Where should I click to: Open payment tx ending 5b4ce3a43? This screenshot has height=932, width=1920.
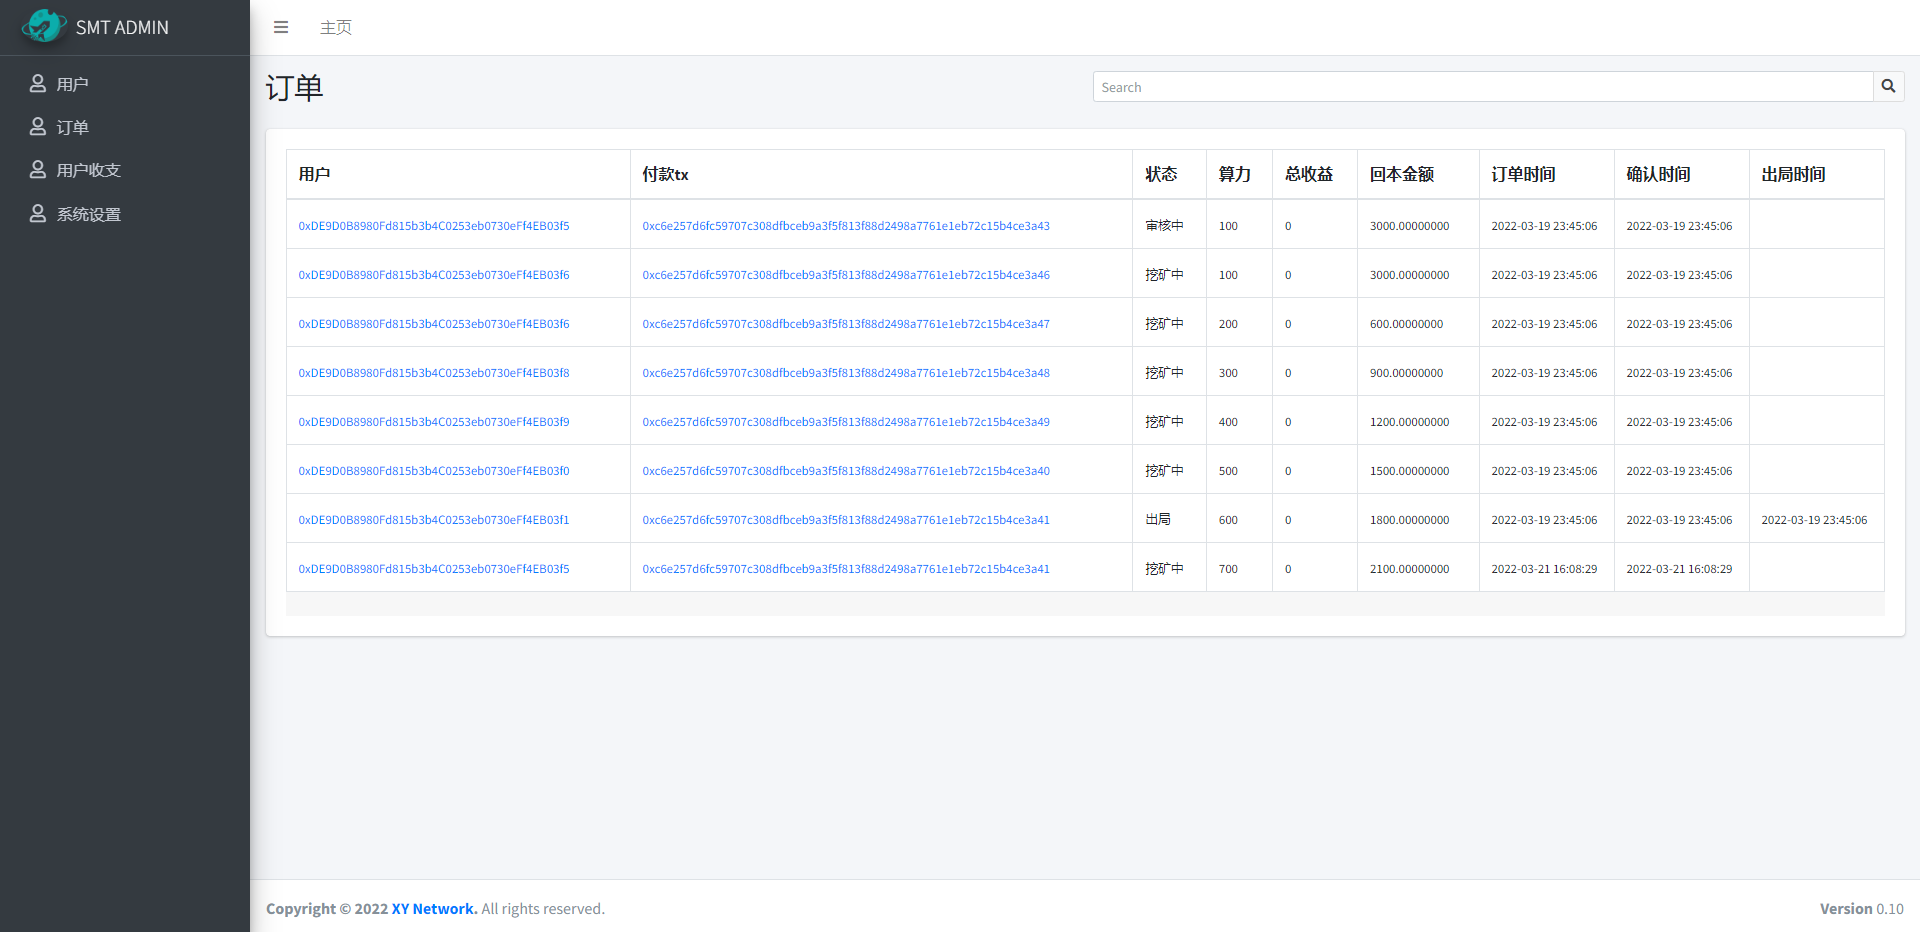845,226
